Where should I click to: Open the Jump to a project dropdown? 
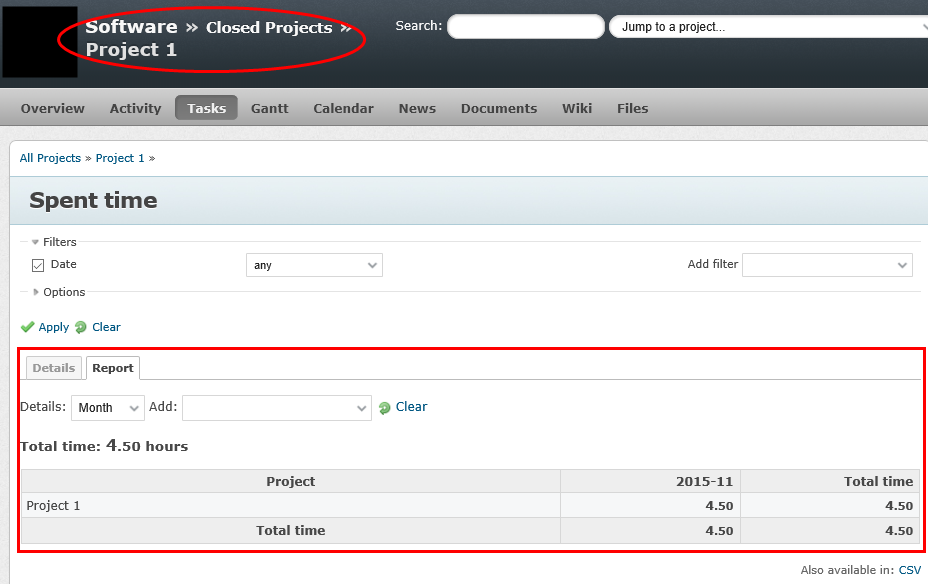coord(768,27)
